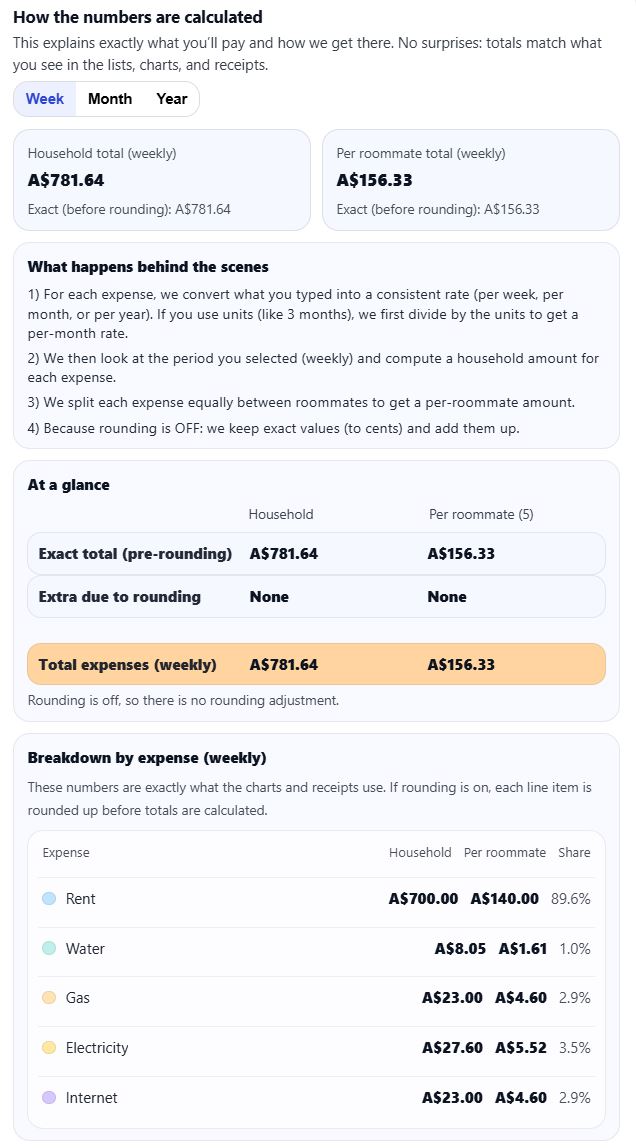Switch to the Month tab

pos(110,99)
